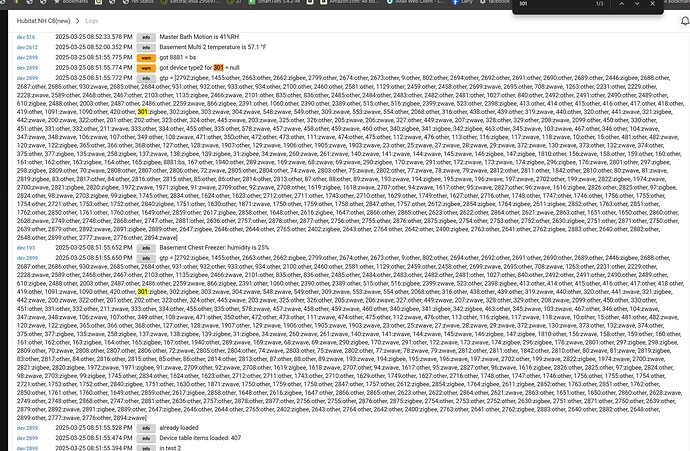Click the Logs breadcrumb
Screen dimensions: 690x451
[92, 21]
